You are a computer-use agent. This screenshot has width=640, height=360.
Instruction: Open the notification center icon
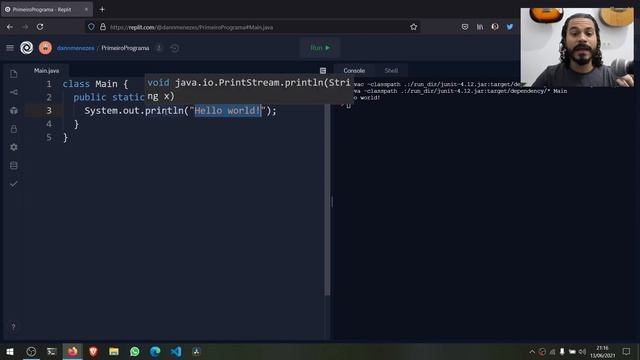coord(627,351)
